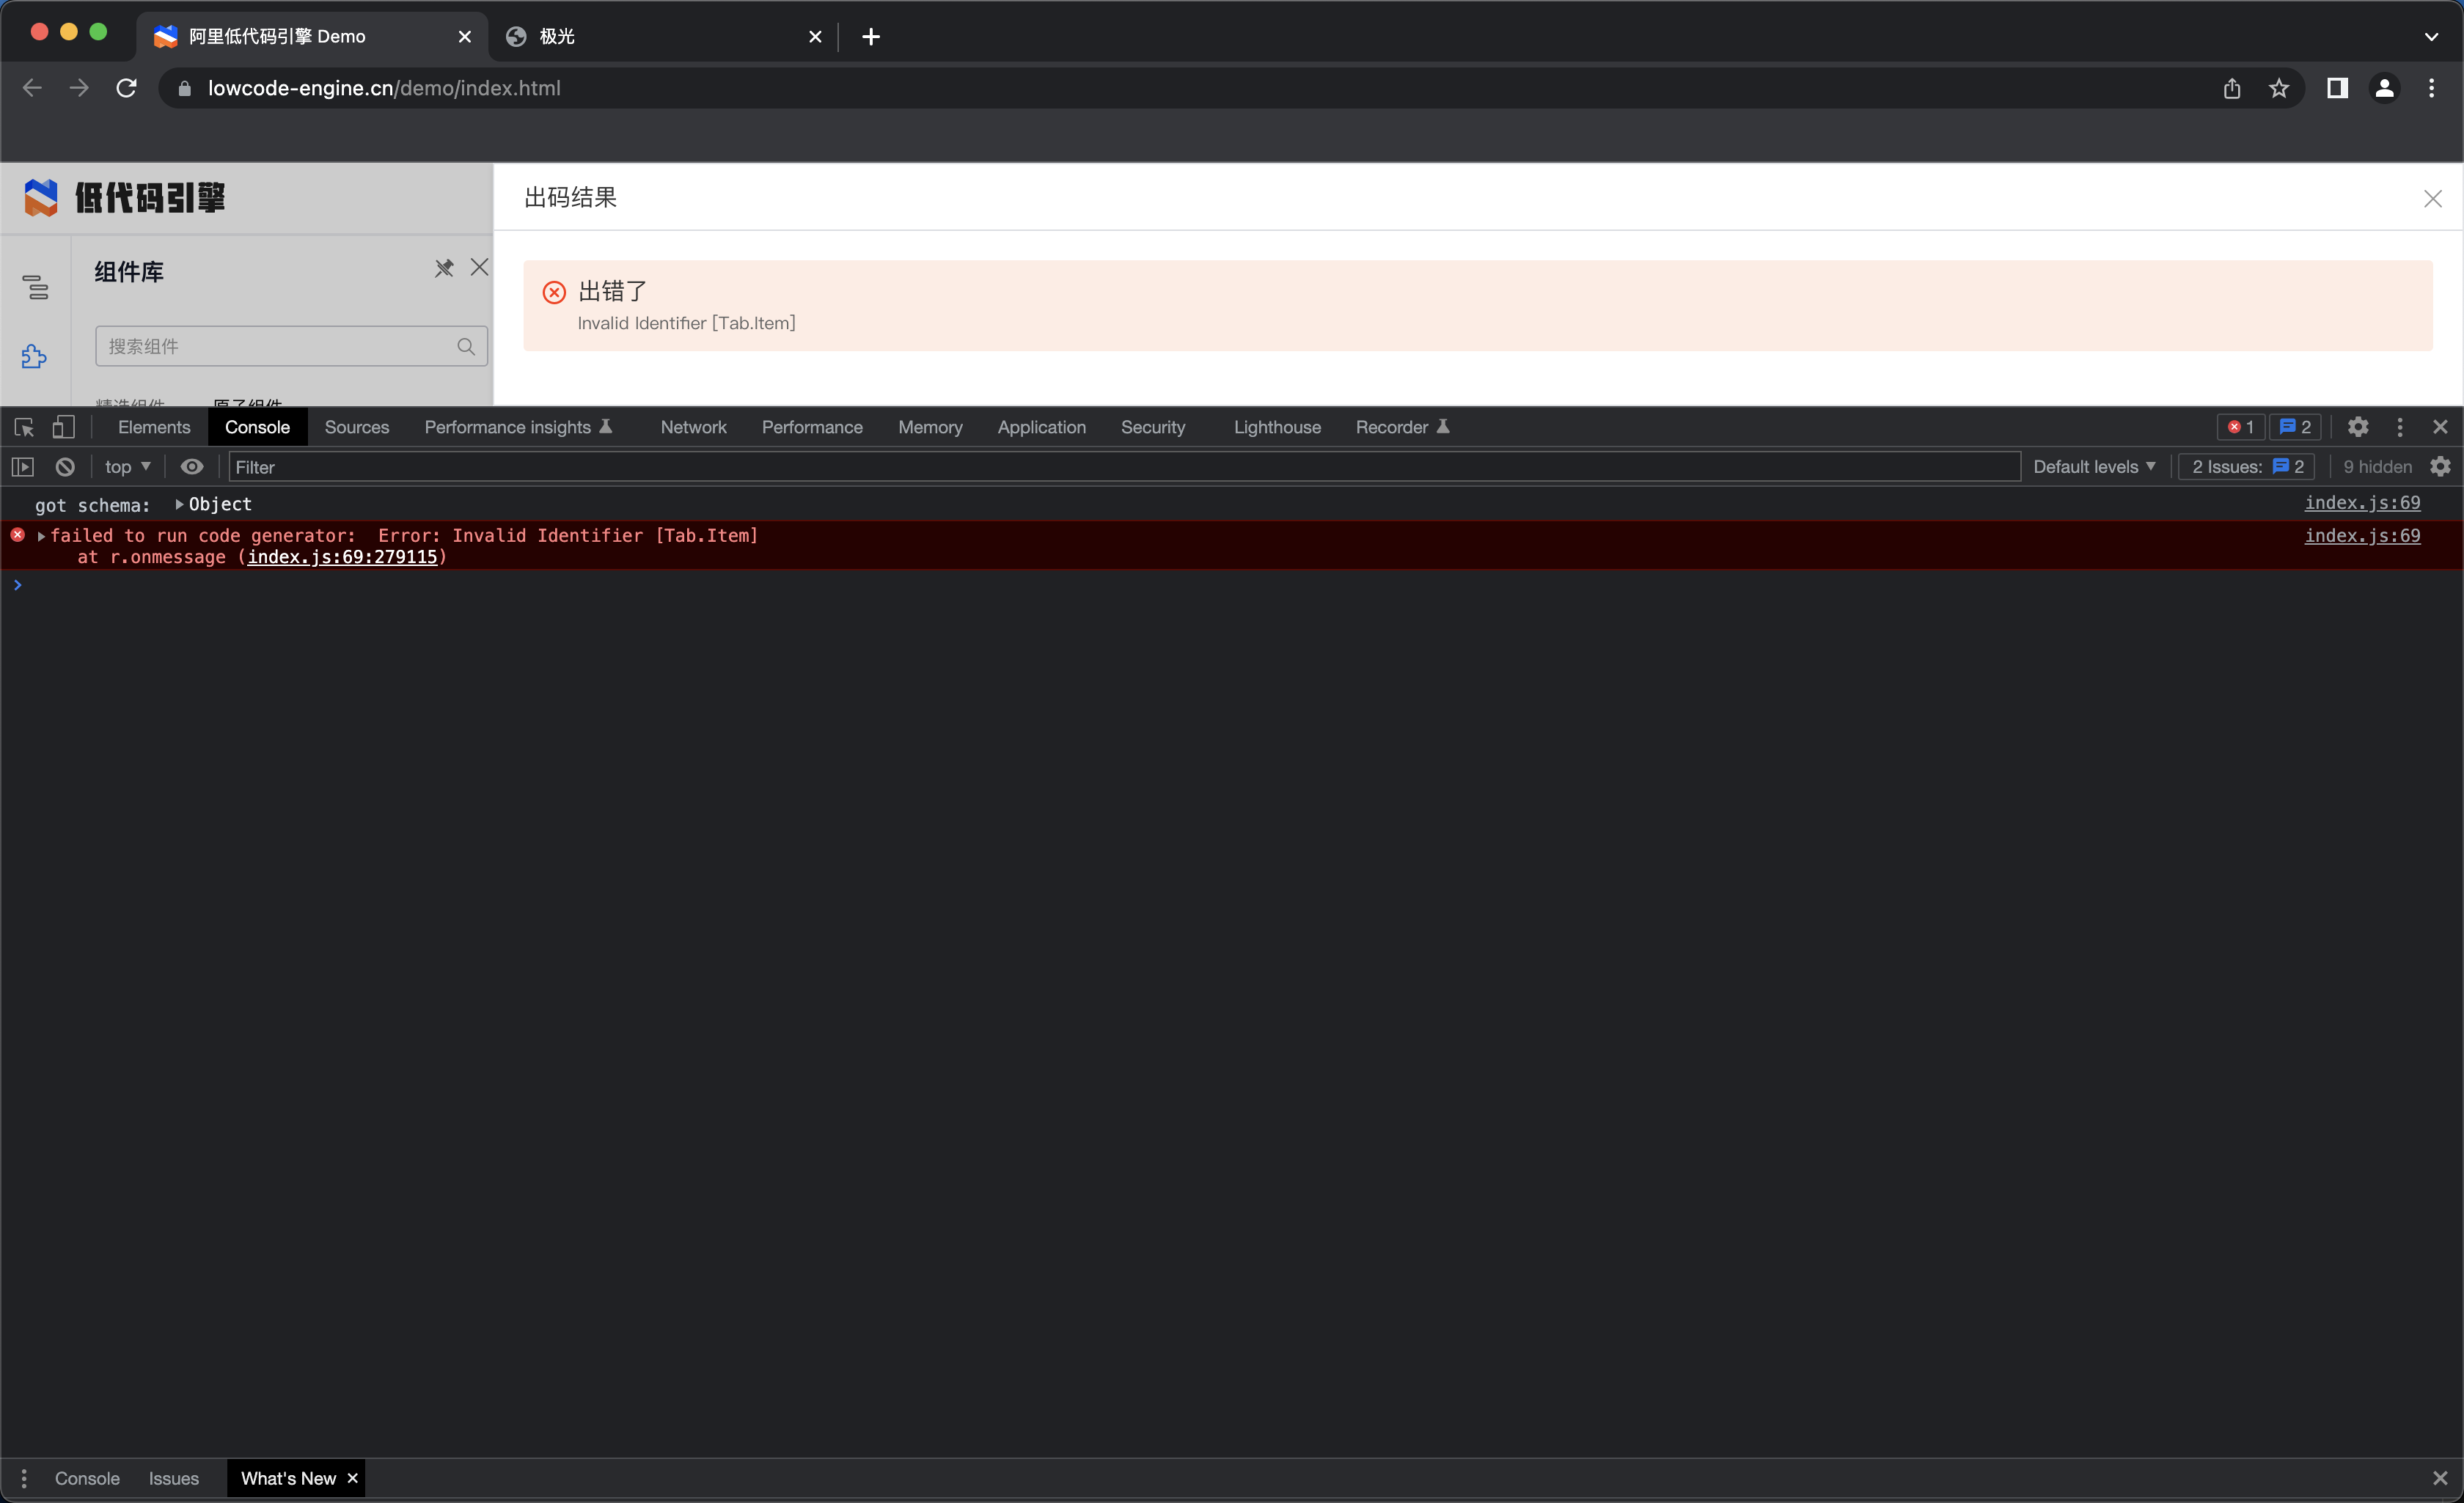Switch to the Sources tab
This screenshot has height=1503, width=2464.
(x=356, y=427)
